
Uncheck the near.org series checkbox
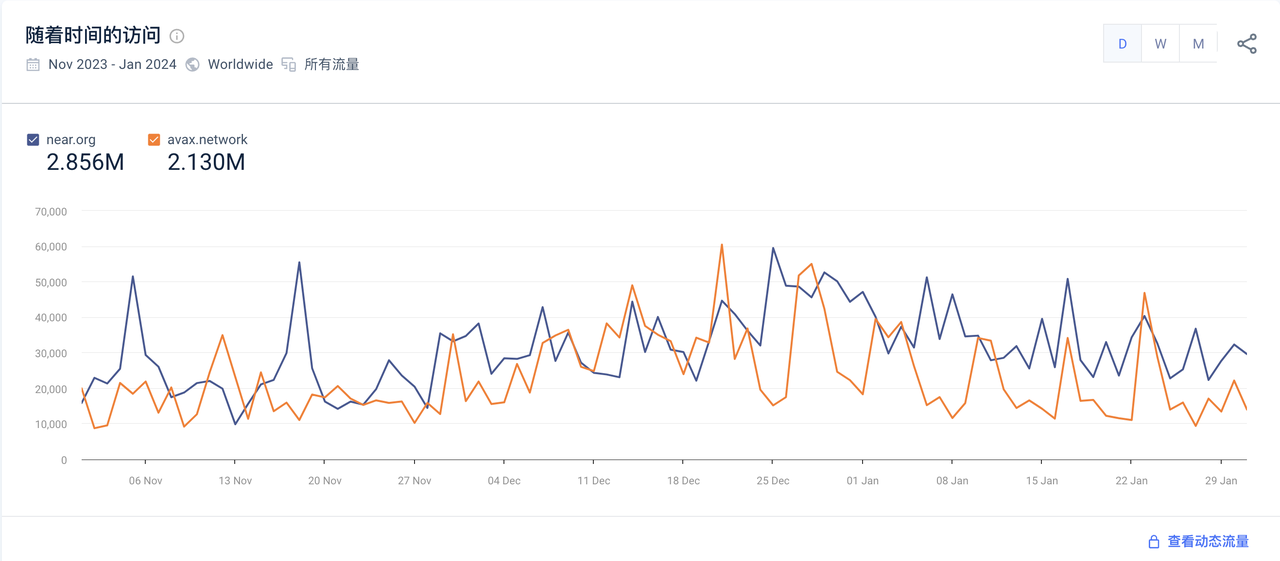pyautogui.click(x=33, y=140)
